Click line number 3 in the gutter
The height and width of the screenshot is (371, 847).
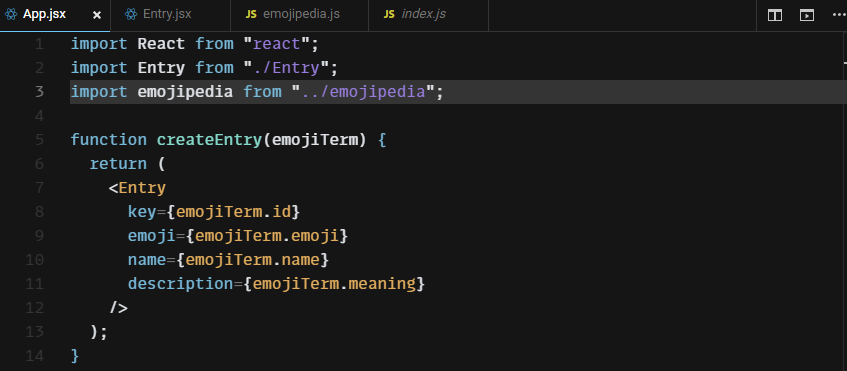[39, 92]
